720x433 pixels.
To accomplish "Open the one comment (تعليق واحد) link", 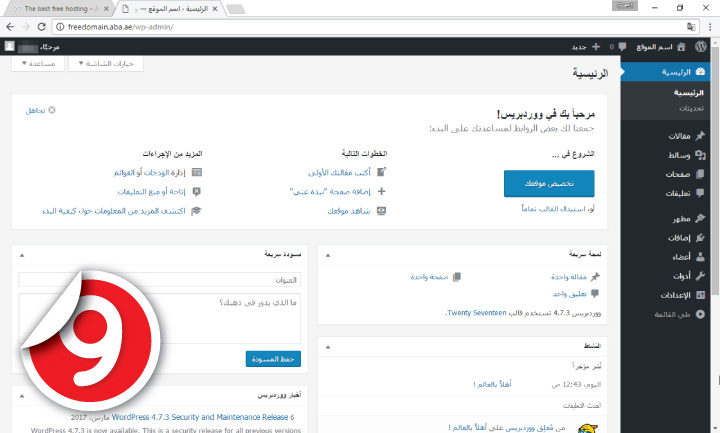I will point(570,294).
